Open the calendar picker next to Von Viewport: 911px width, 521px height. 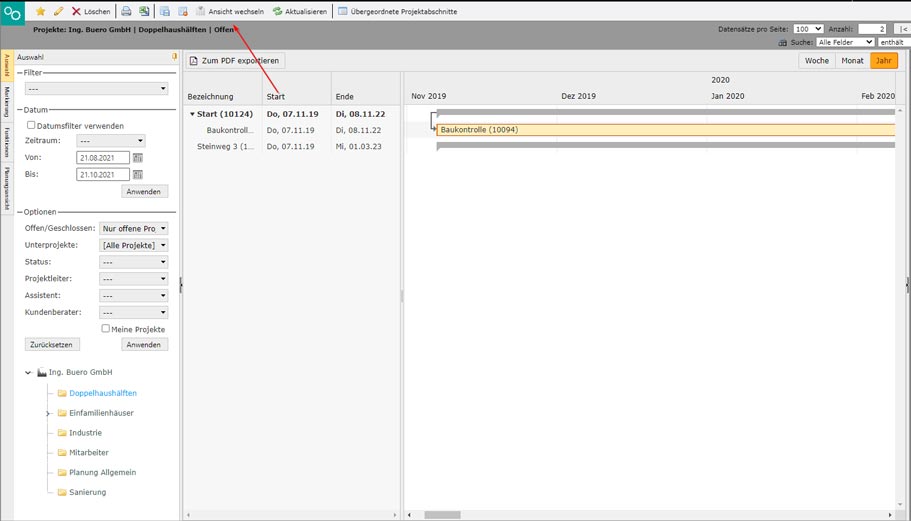pos(138,157)
